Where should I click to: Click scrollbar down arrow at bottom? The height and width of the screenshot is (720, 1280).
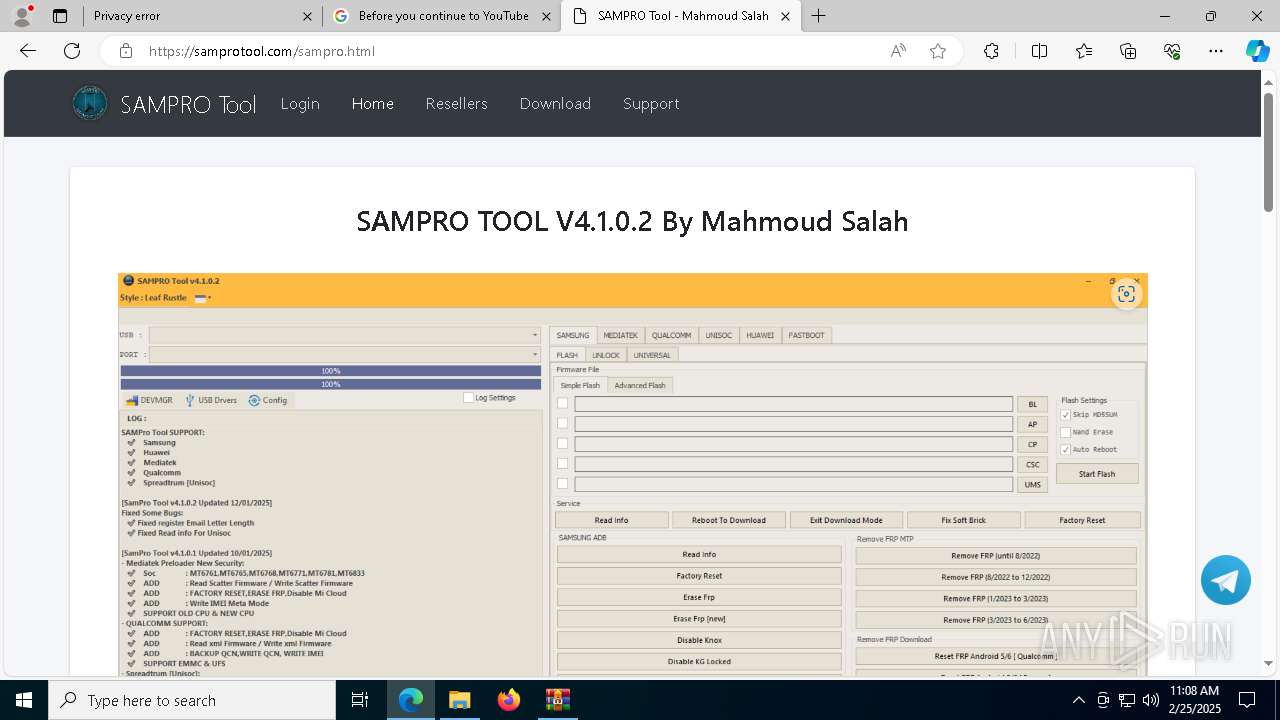pyautogui.click(x=1268, y=662)
